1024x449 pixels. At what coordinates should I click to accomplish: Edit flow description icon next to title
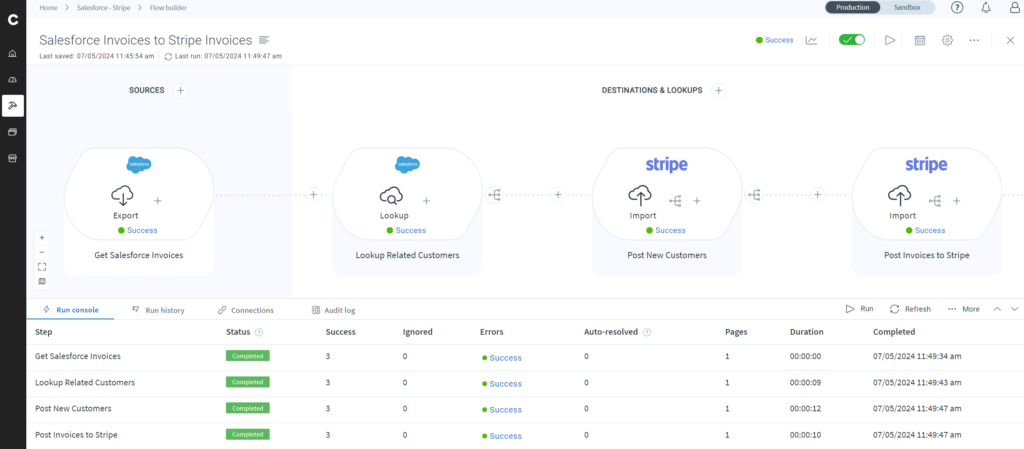(x=264, y=40)
